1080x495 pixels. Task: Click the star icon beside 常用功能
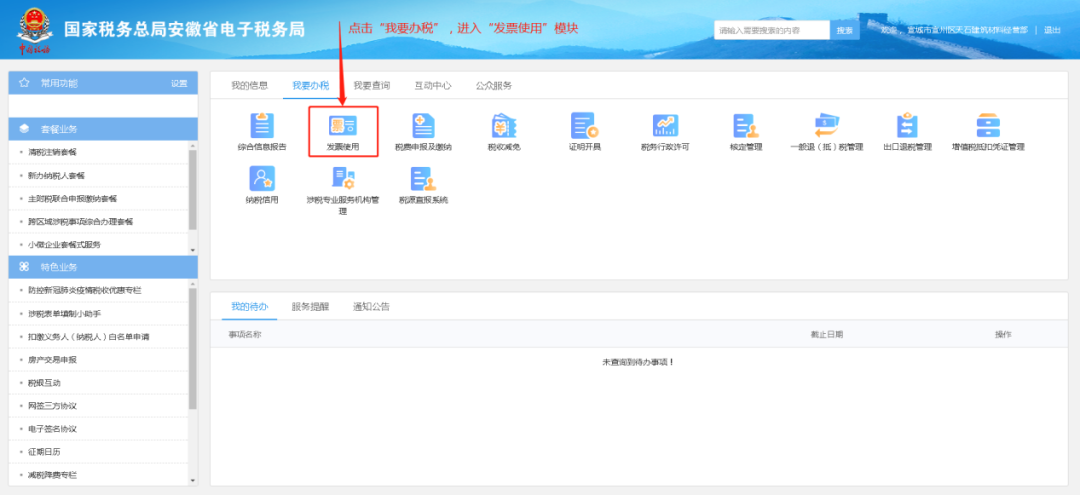point(24,83)
